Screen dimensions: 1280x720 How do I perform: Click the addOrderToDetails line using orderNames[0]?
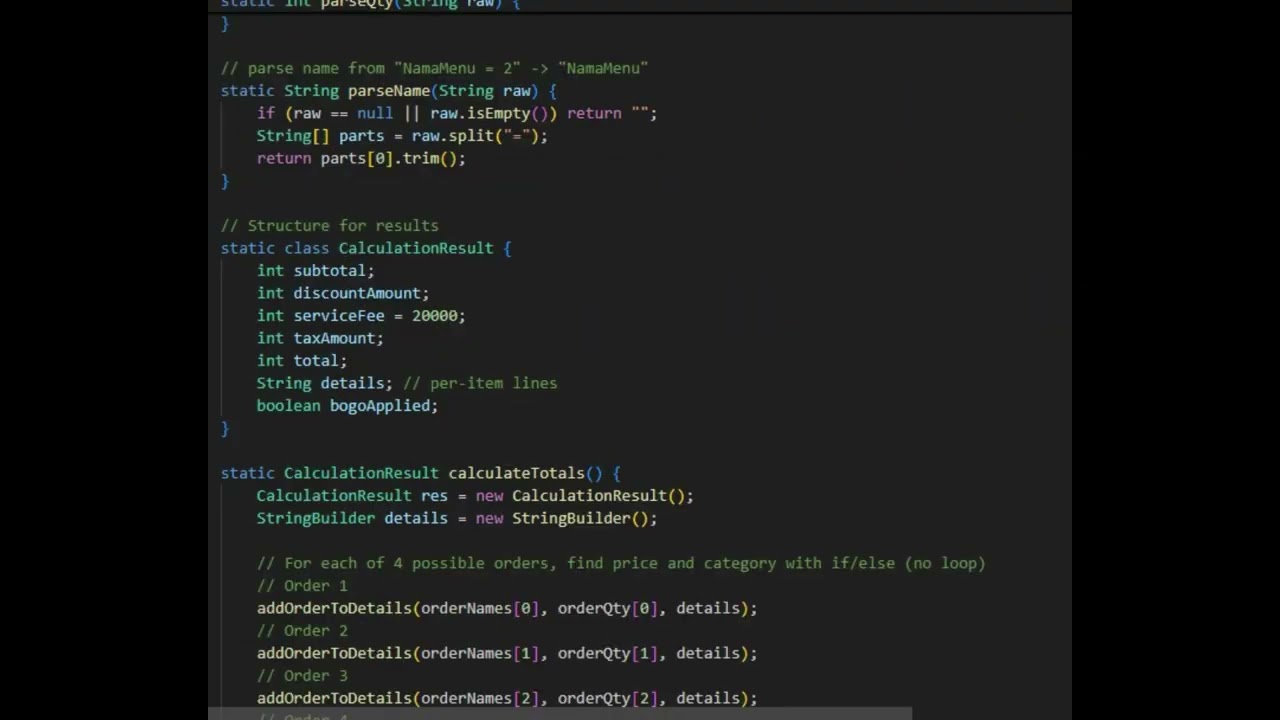tap(507, 608)
